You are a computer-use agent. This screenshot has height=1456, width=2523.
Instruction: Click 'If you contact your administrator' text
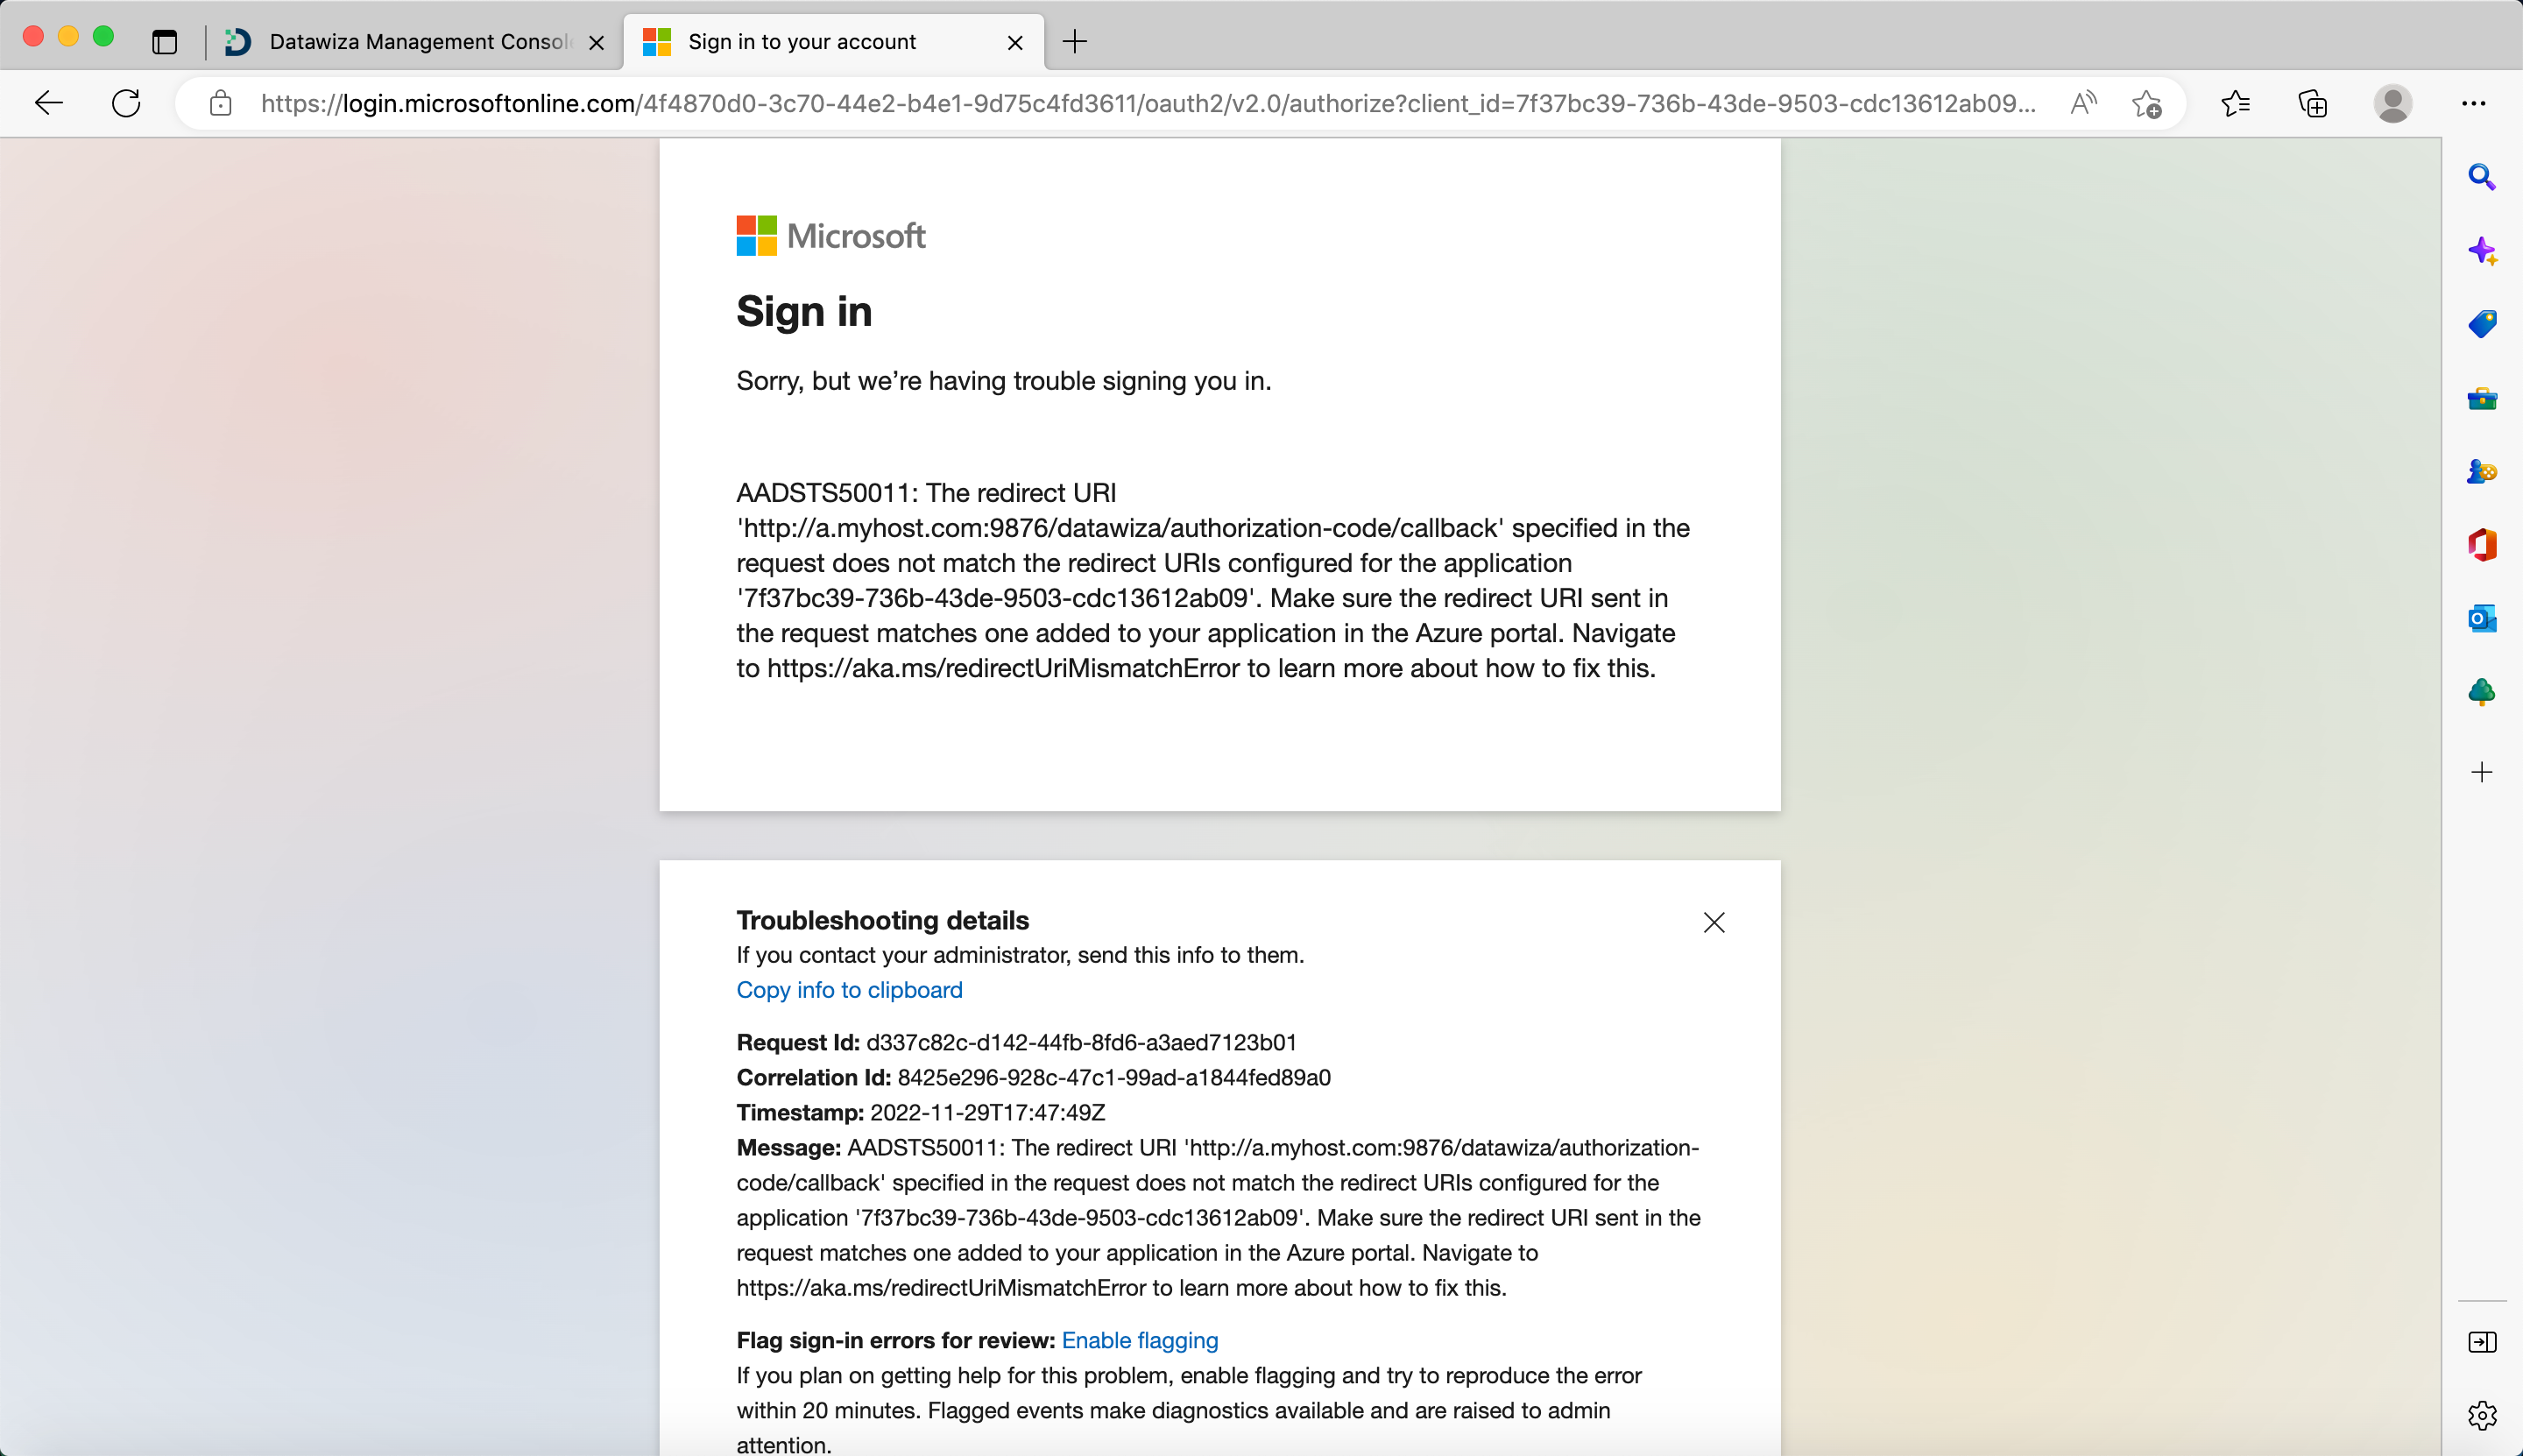1020,955
